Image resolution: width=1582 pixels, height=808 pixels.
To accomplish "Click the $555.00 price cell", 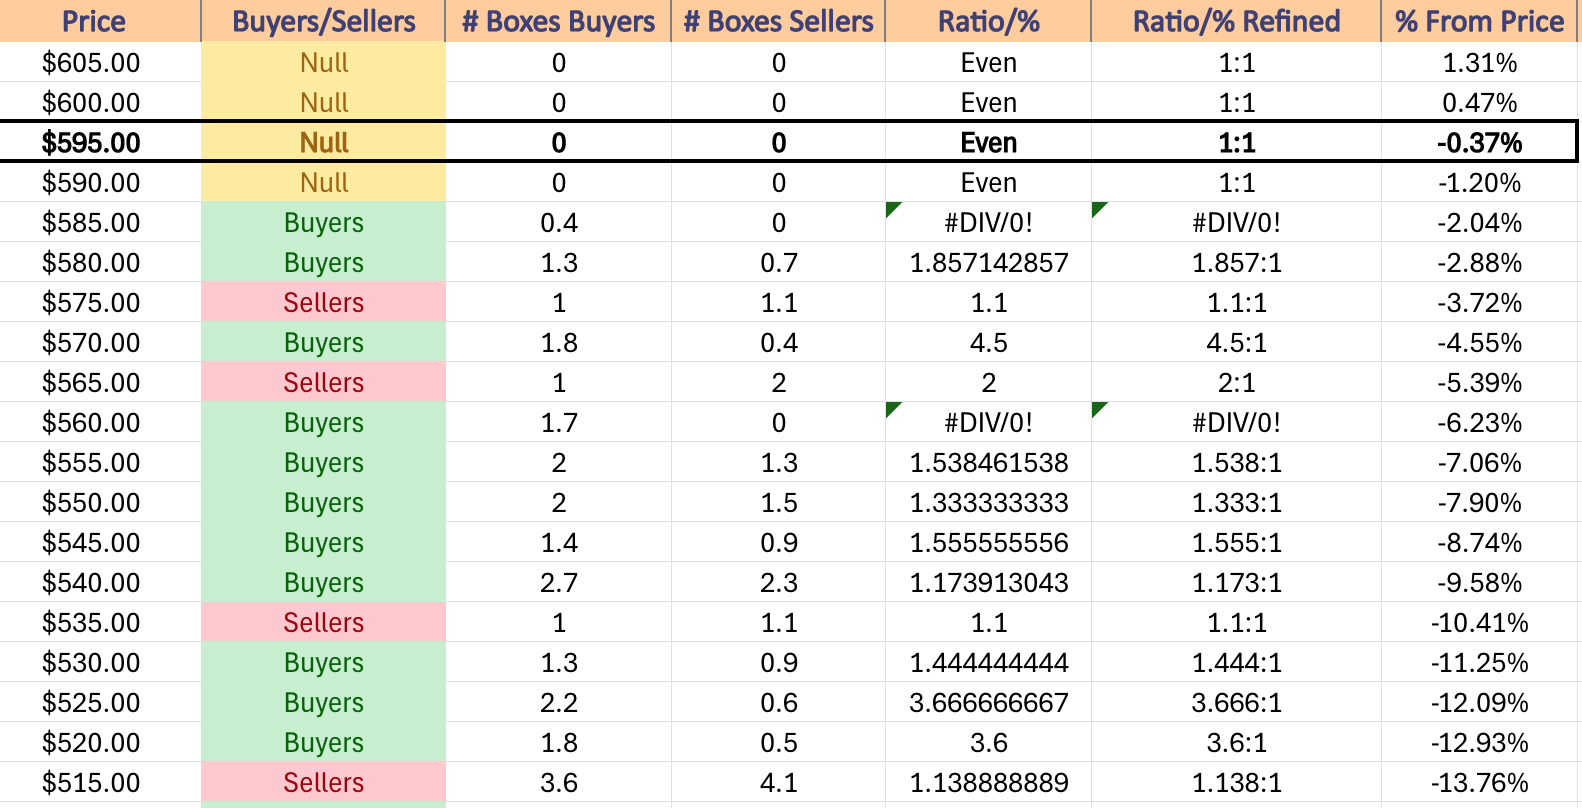I will coord(100,462).
